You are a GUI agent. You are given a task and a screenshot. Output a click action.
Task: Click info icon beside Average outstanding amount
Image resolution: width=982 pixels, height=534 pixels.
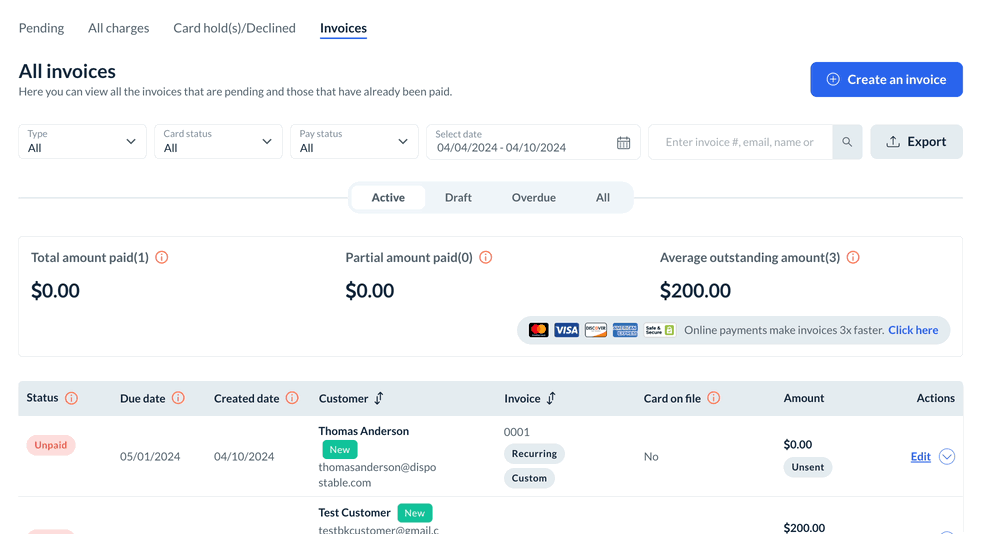click(x=853, y=257)
